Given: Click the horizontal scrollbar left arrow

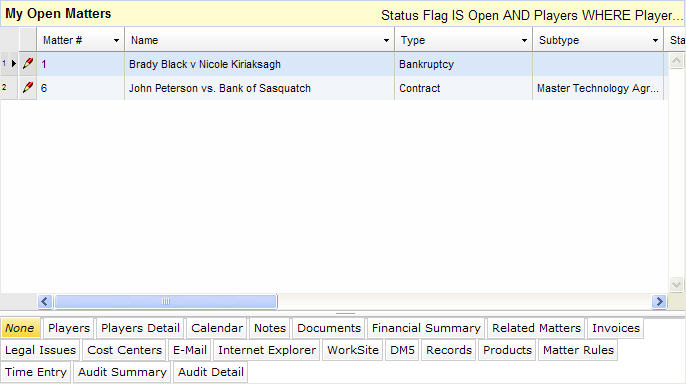Looking at the screenshot, I should tap(45, 301).
